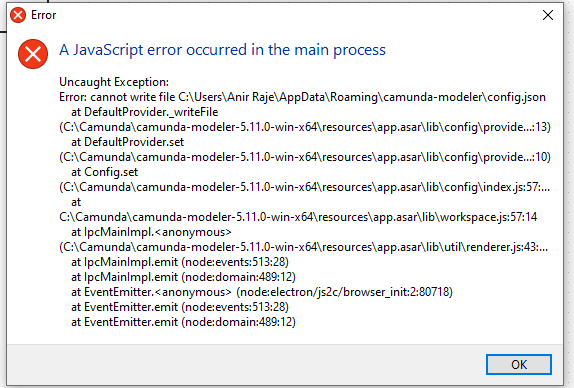
Task: Click the small red error icon in title bar
Action: click(x=18, y=15)
